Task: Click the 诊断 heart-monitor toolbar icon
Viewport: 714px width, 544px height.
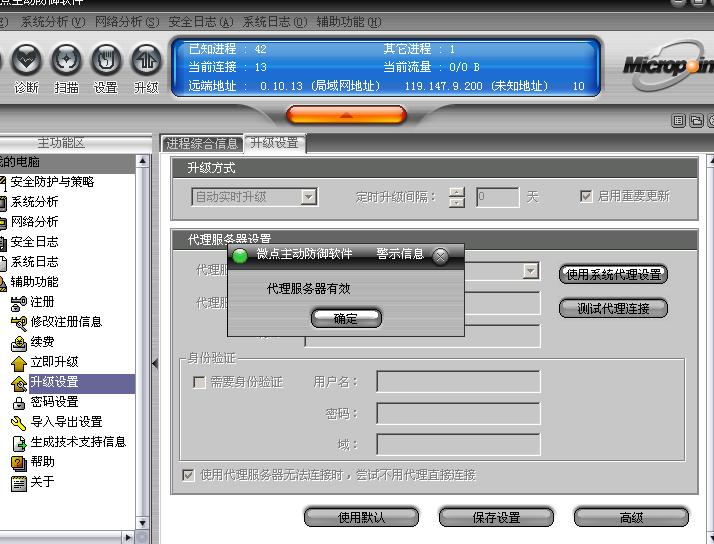Action: pos(26,60)
